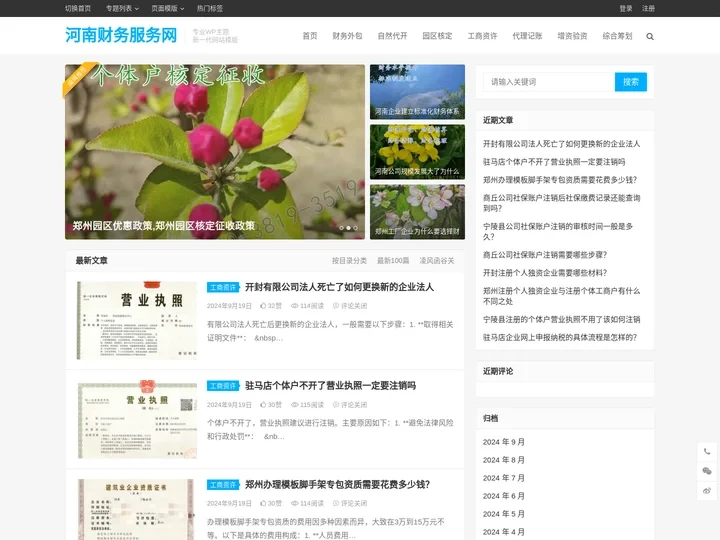Click the Weibo floating icon
Screen dimensions: 720x540
point(707,491)
